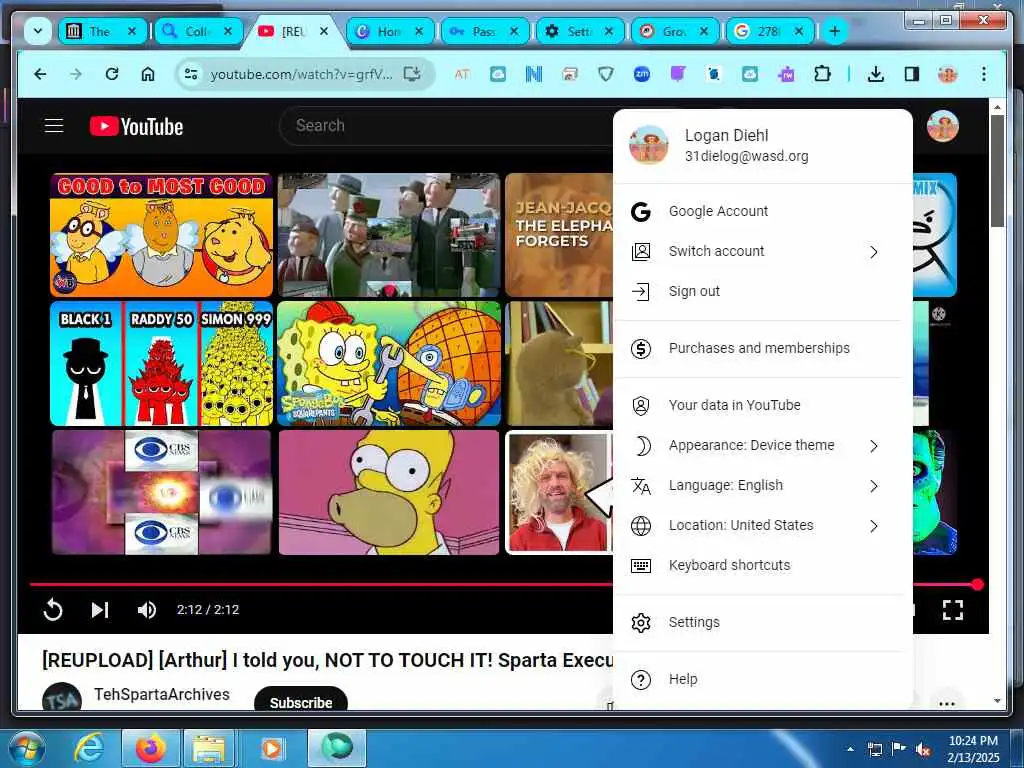The height and width of the screenshot is (768, 1024).
Task: Open the GOOD to MOST GOOD video thumbnail
Action: pos(161,235)
